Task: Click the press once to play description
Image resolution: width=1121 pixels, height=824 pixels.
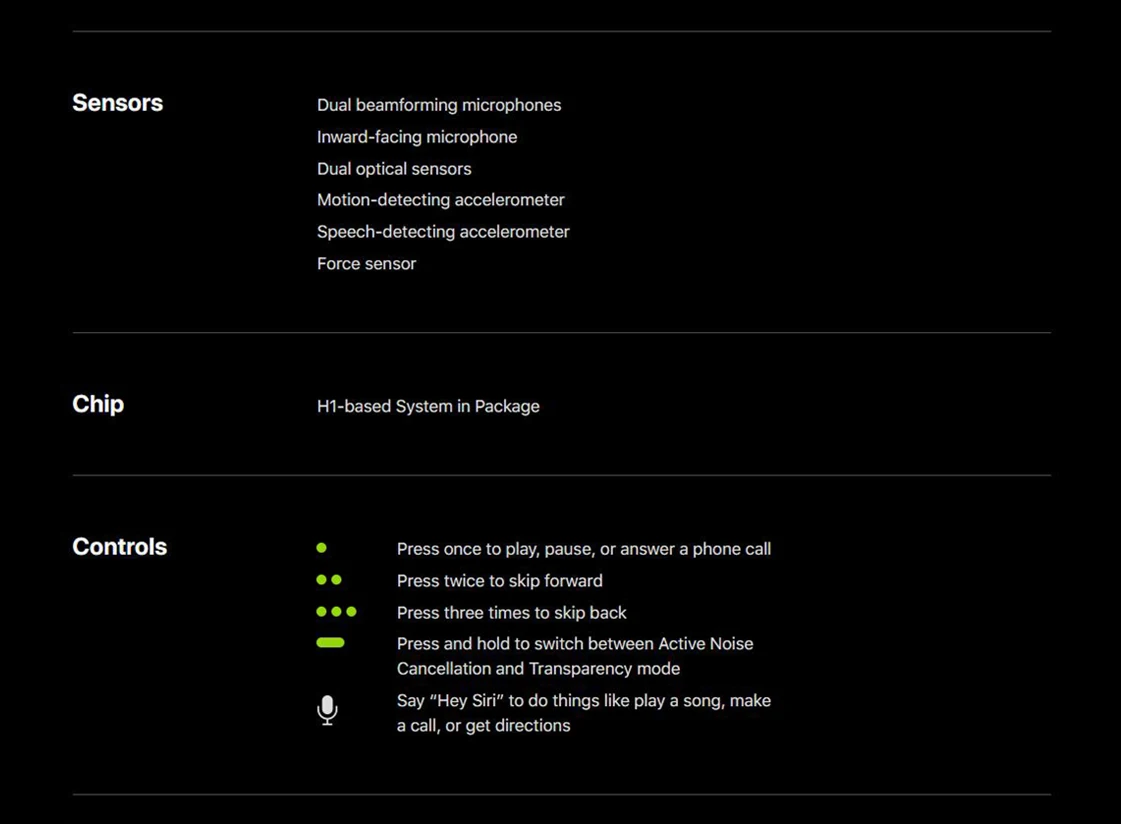Action: 583,549
